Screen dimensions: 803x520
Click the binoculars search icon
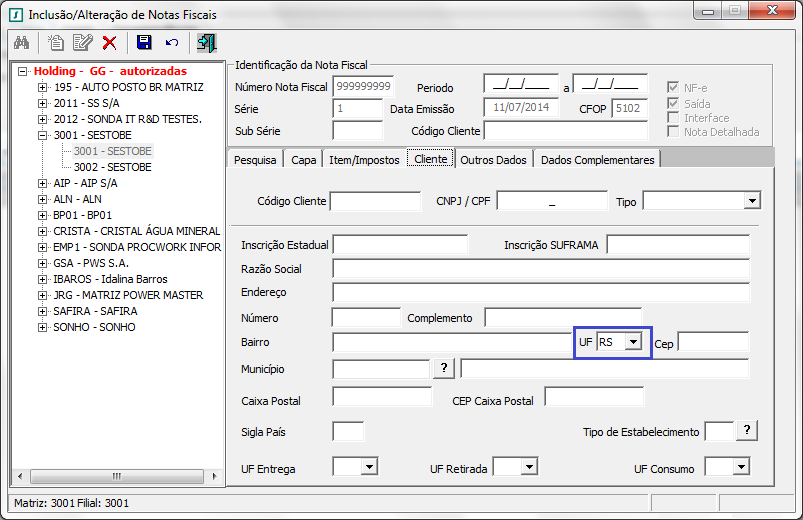[x=20, y=42]
